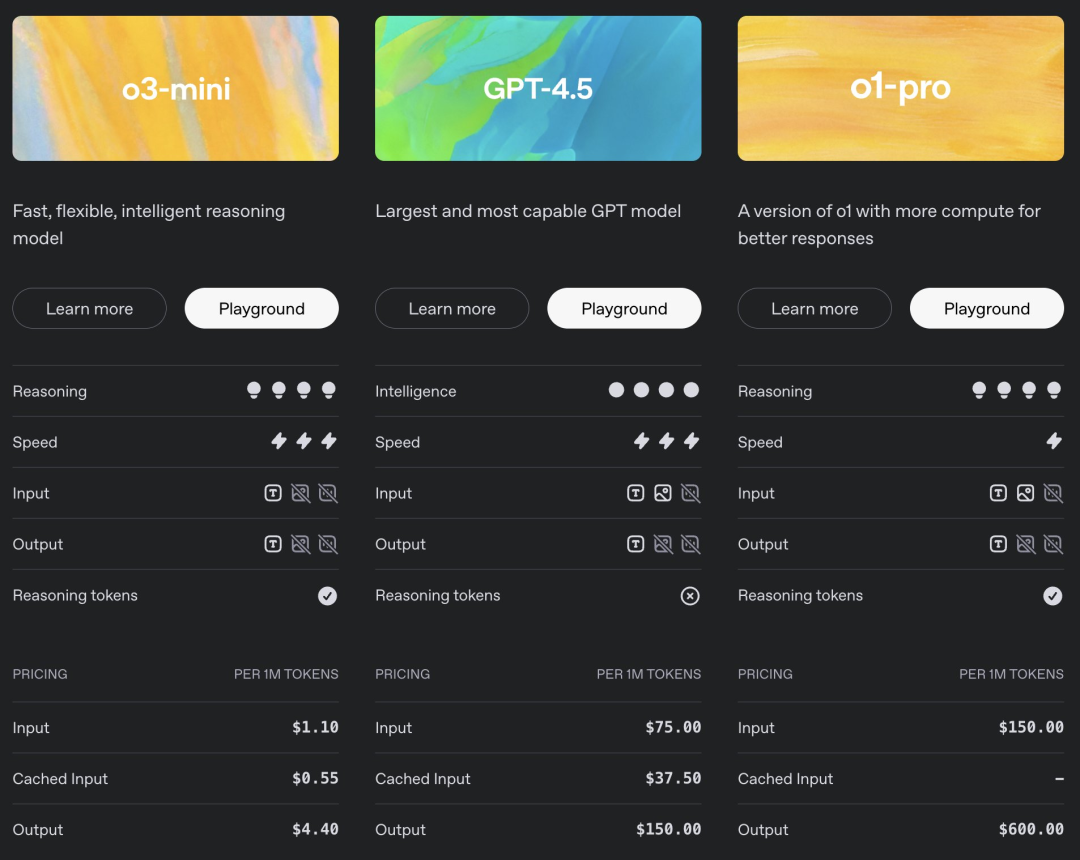Click o1-pro disabled audio output icon
The image size is (1080, 860).
click(x=1053, y=544)
